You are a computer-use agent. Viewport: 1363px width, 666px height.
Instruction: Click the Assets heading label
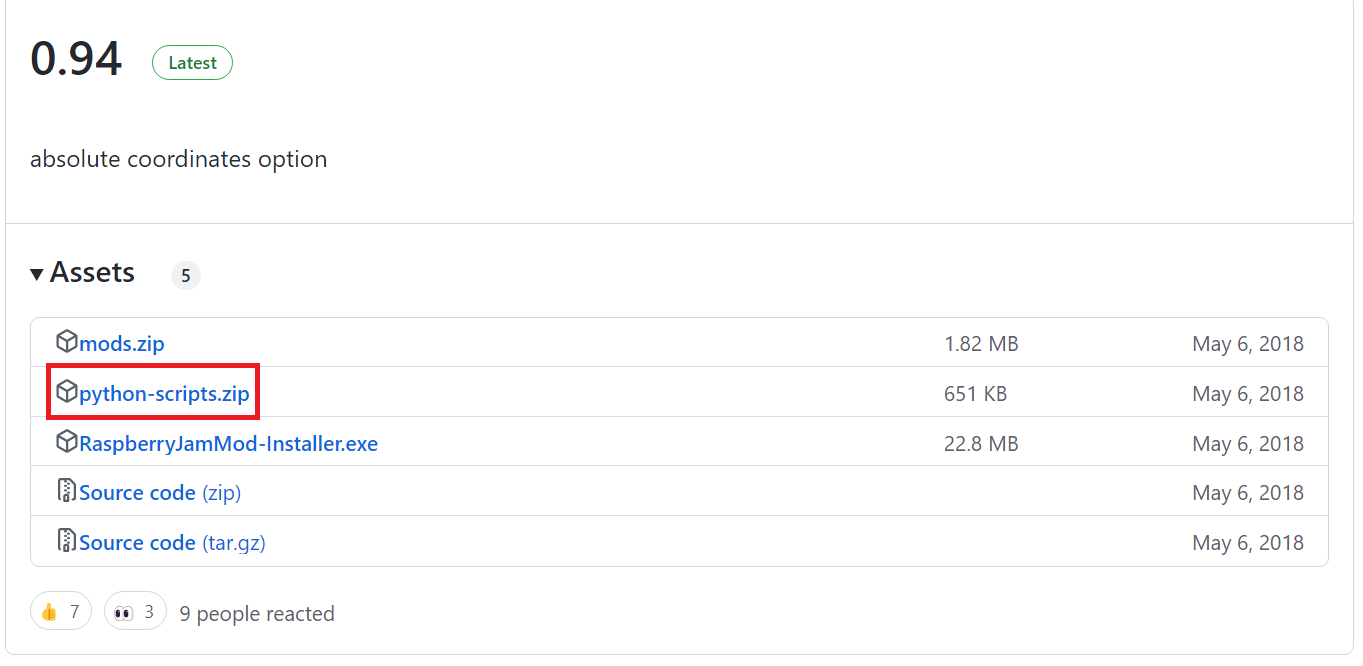pyautogui.click(x=92, y=272)
